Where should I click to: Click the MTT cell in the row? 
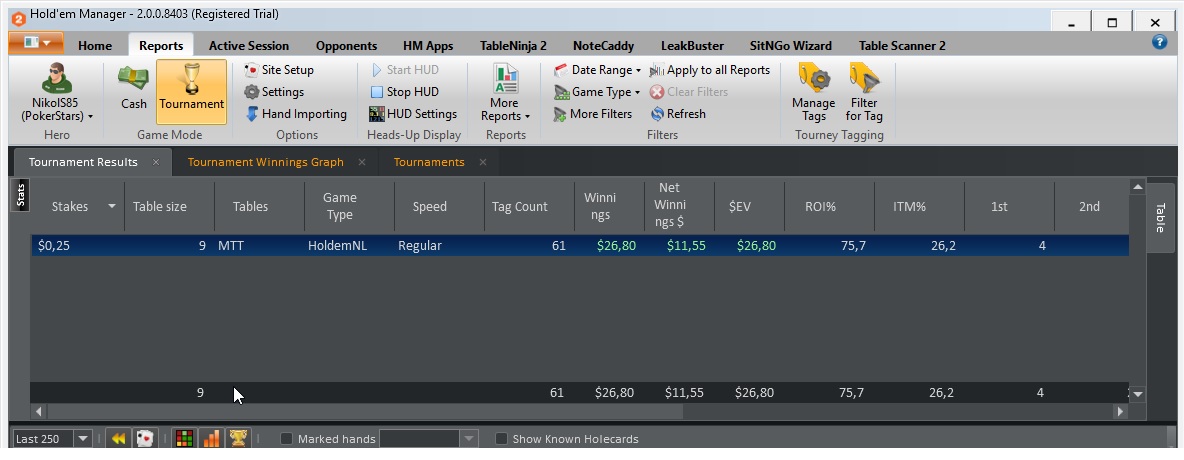pos(260,245)
